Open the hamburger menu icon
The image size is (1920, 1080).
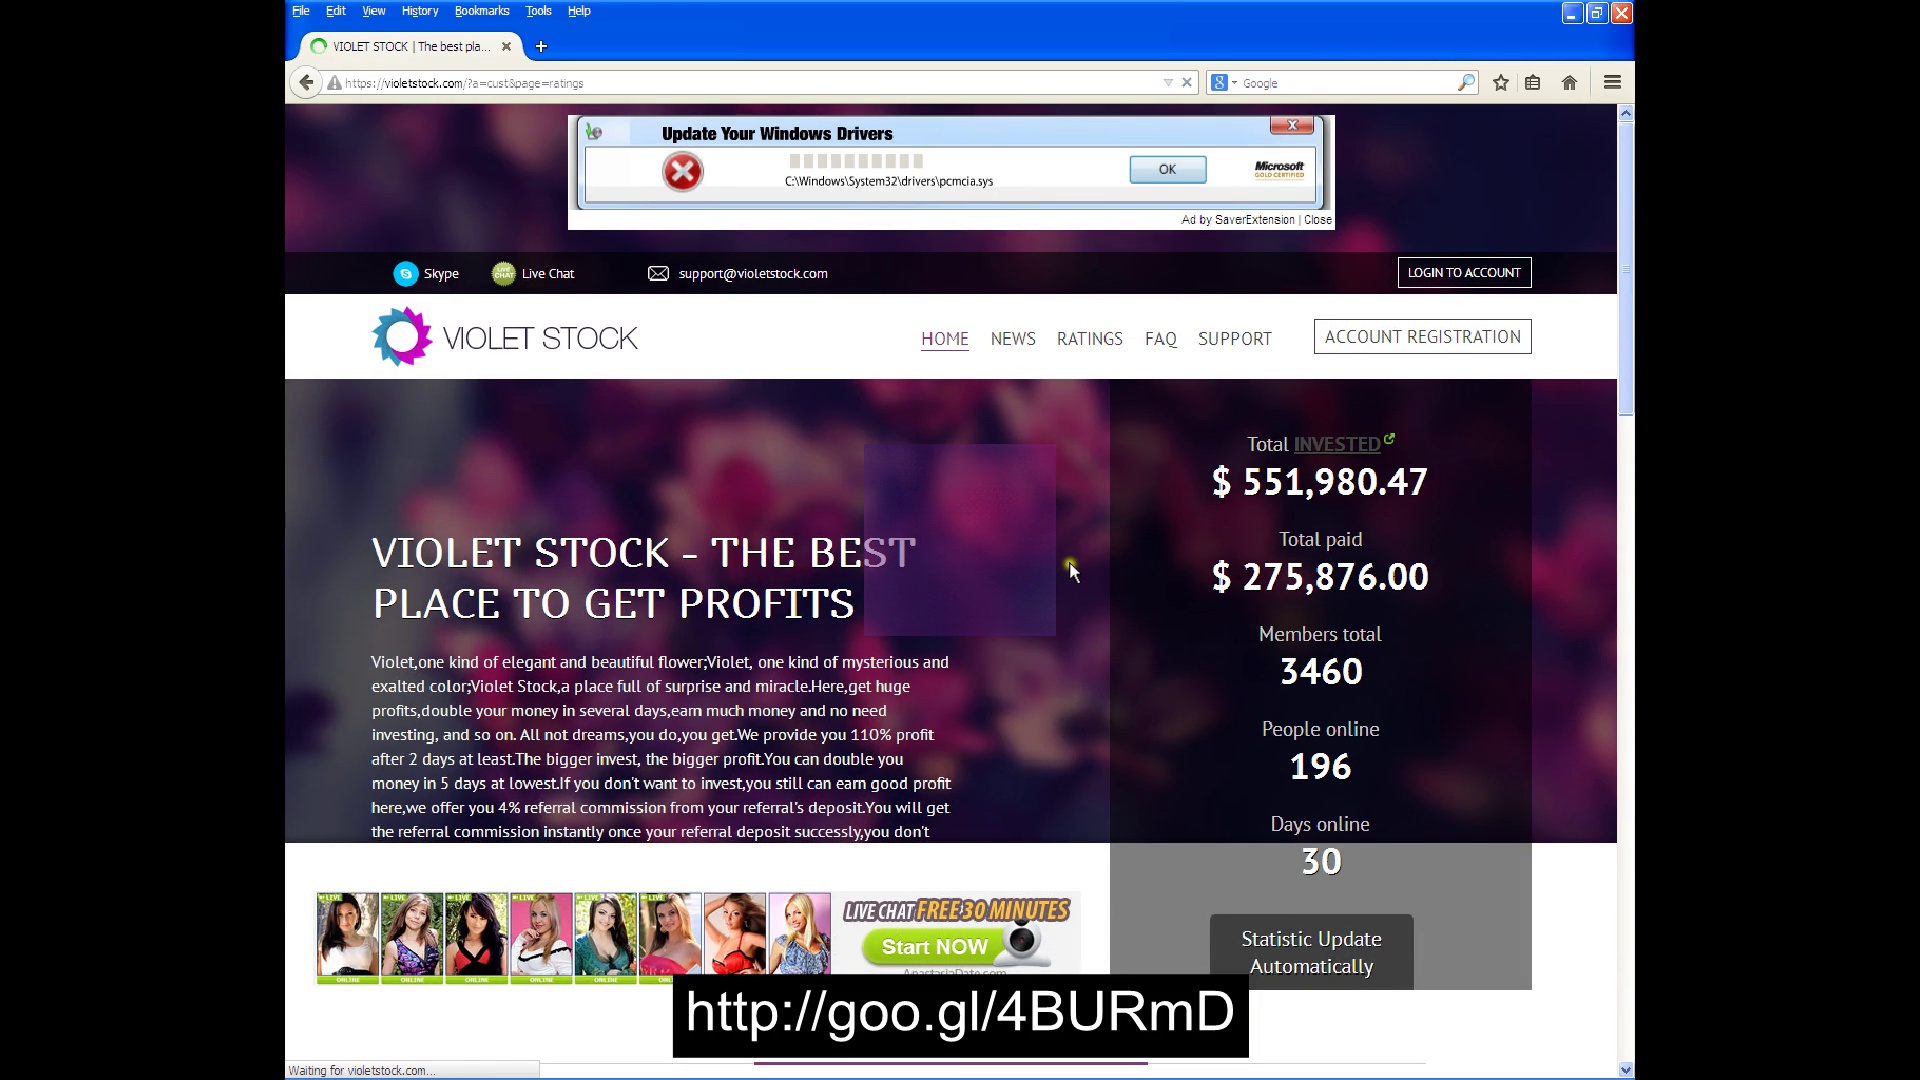(x=1612, y=83)
